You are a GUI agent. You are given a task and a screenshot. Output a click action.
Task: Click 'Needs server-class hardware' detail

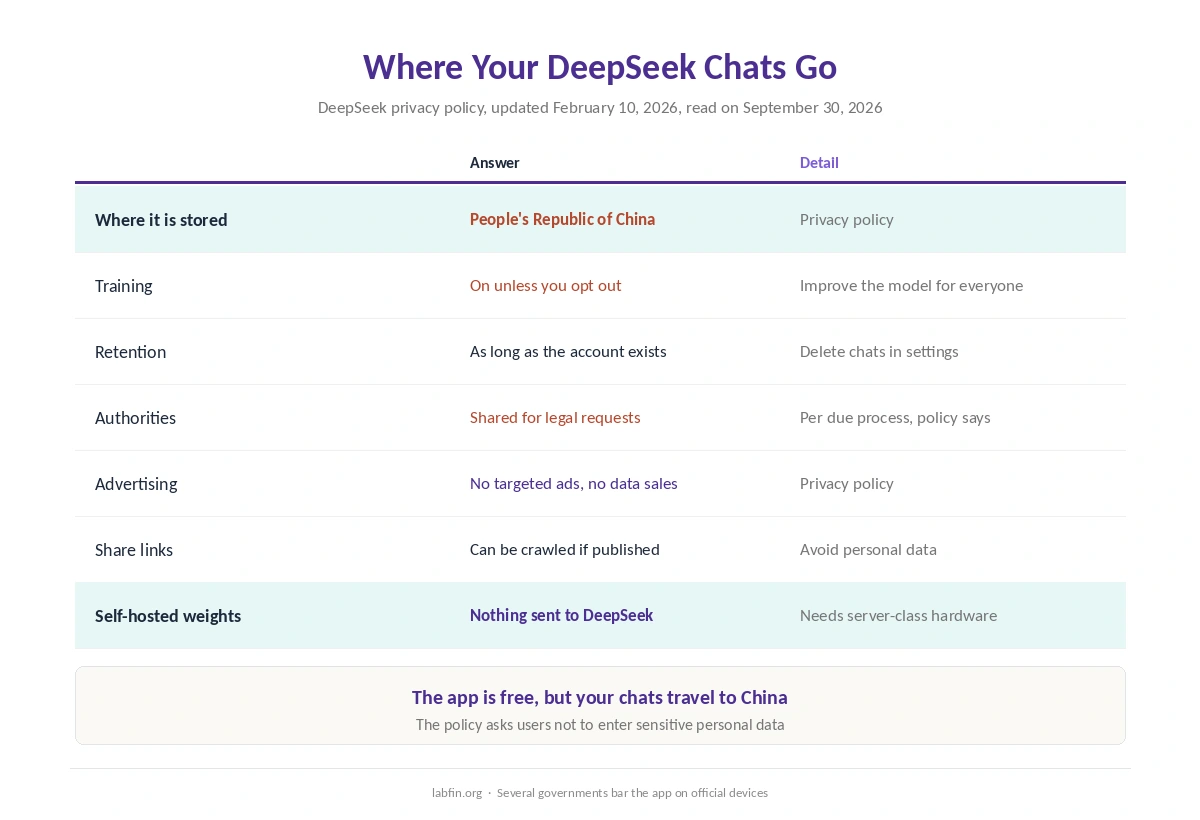(x=898, y=615)
